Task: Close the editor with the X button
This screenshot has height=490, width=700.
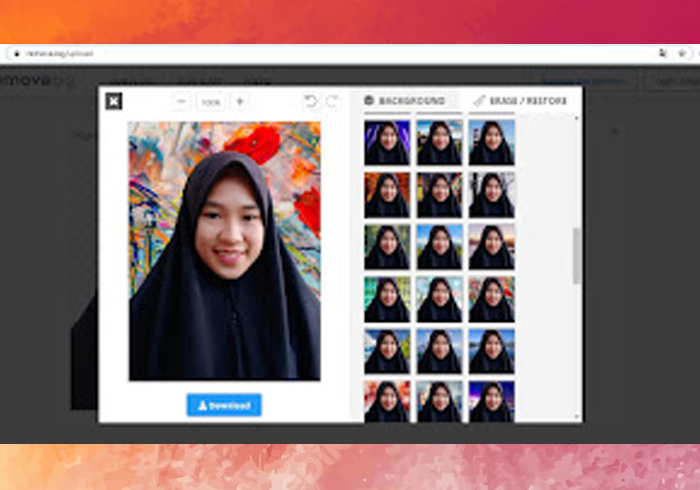Action: pyautogui.click(x=114, y=101)
